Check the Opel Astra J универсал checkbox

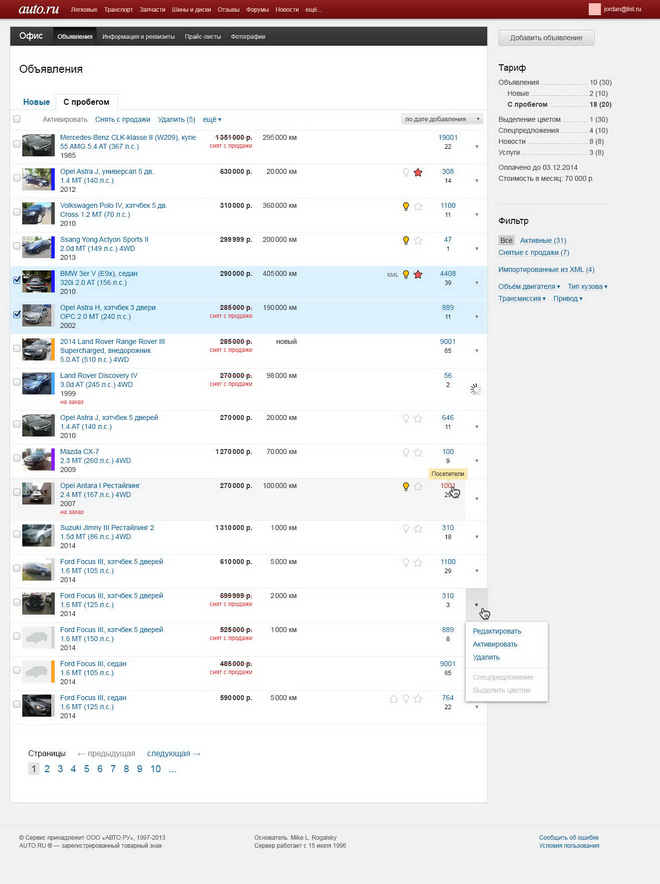(x=17, y=178)
